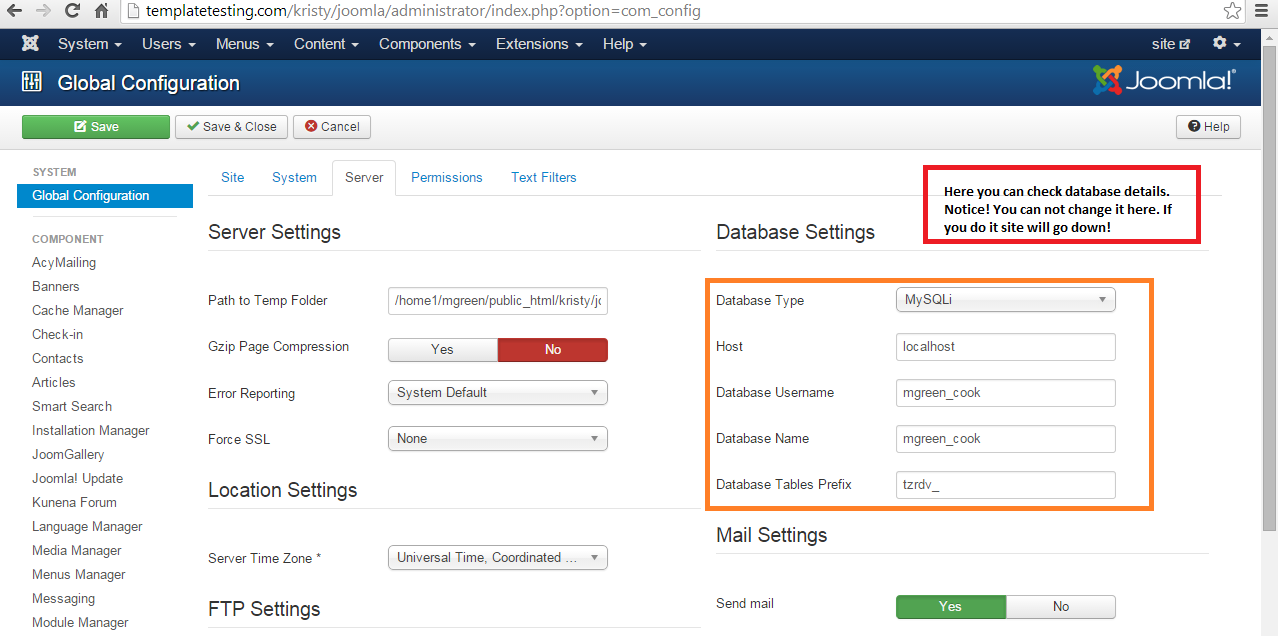Set Send mail to Yes
Image resolution: width=1278 pixels, height=636 pixels.
click(x=950, y=606)
